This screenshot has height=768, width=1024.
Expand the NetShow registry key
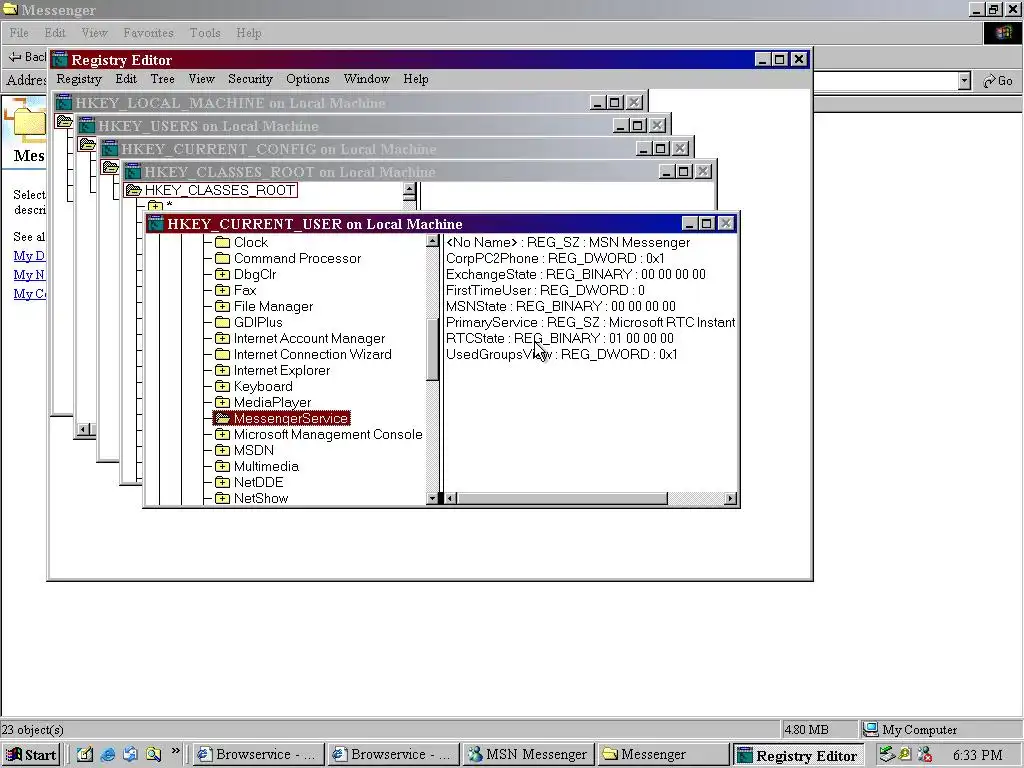coord(223,498)
